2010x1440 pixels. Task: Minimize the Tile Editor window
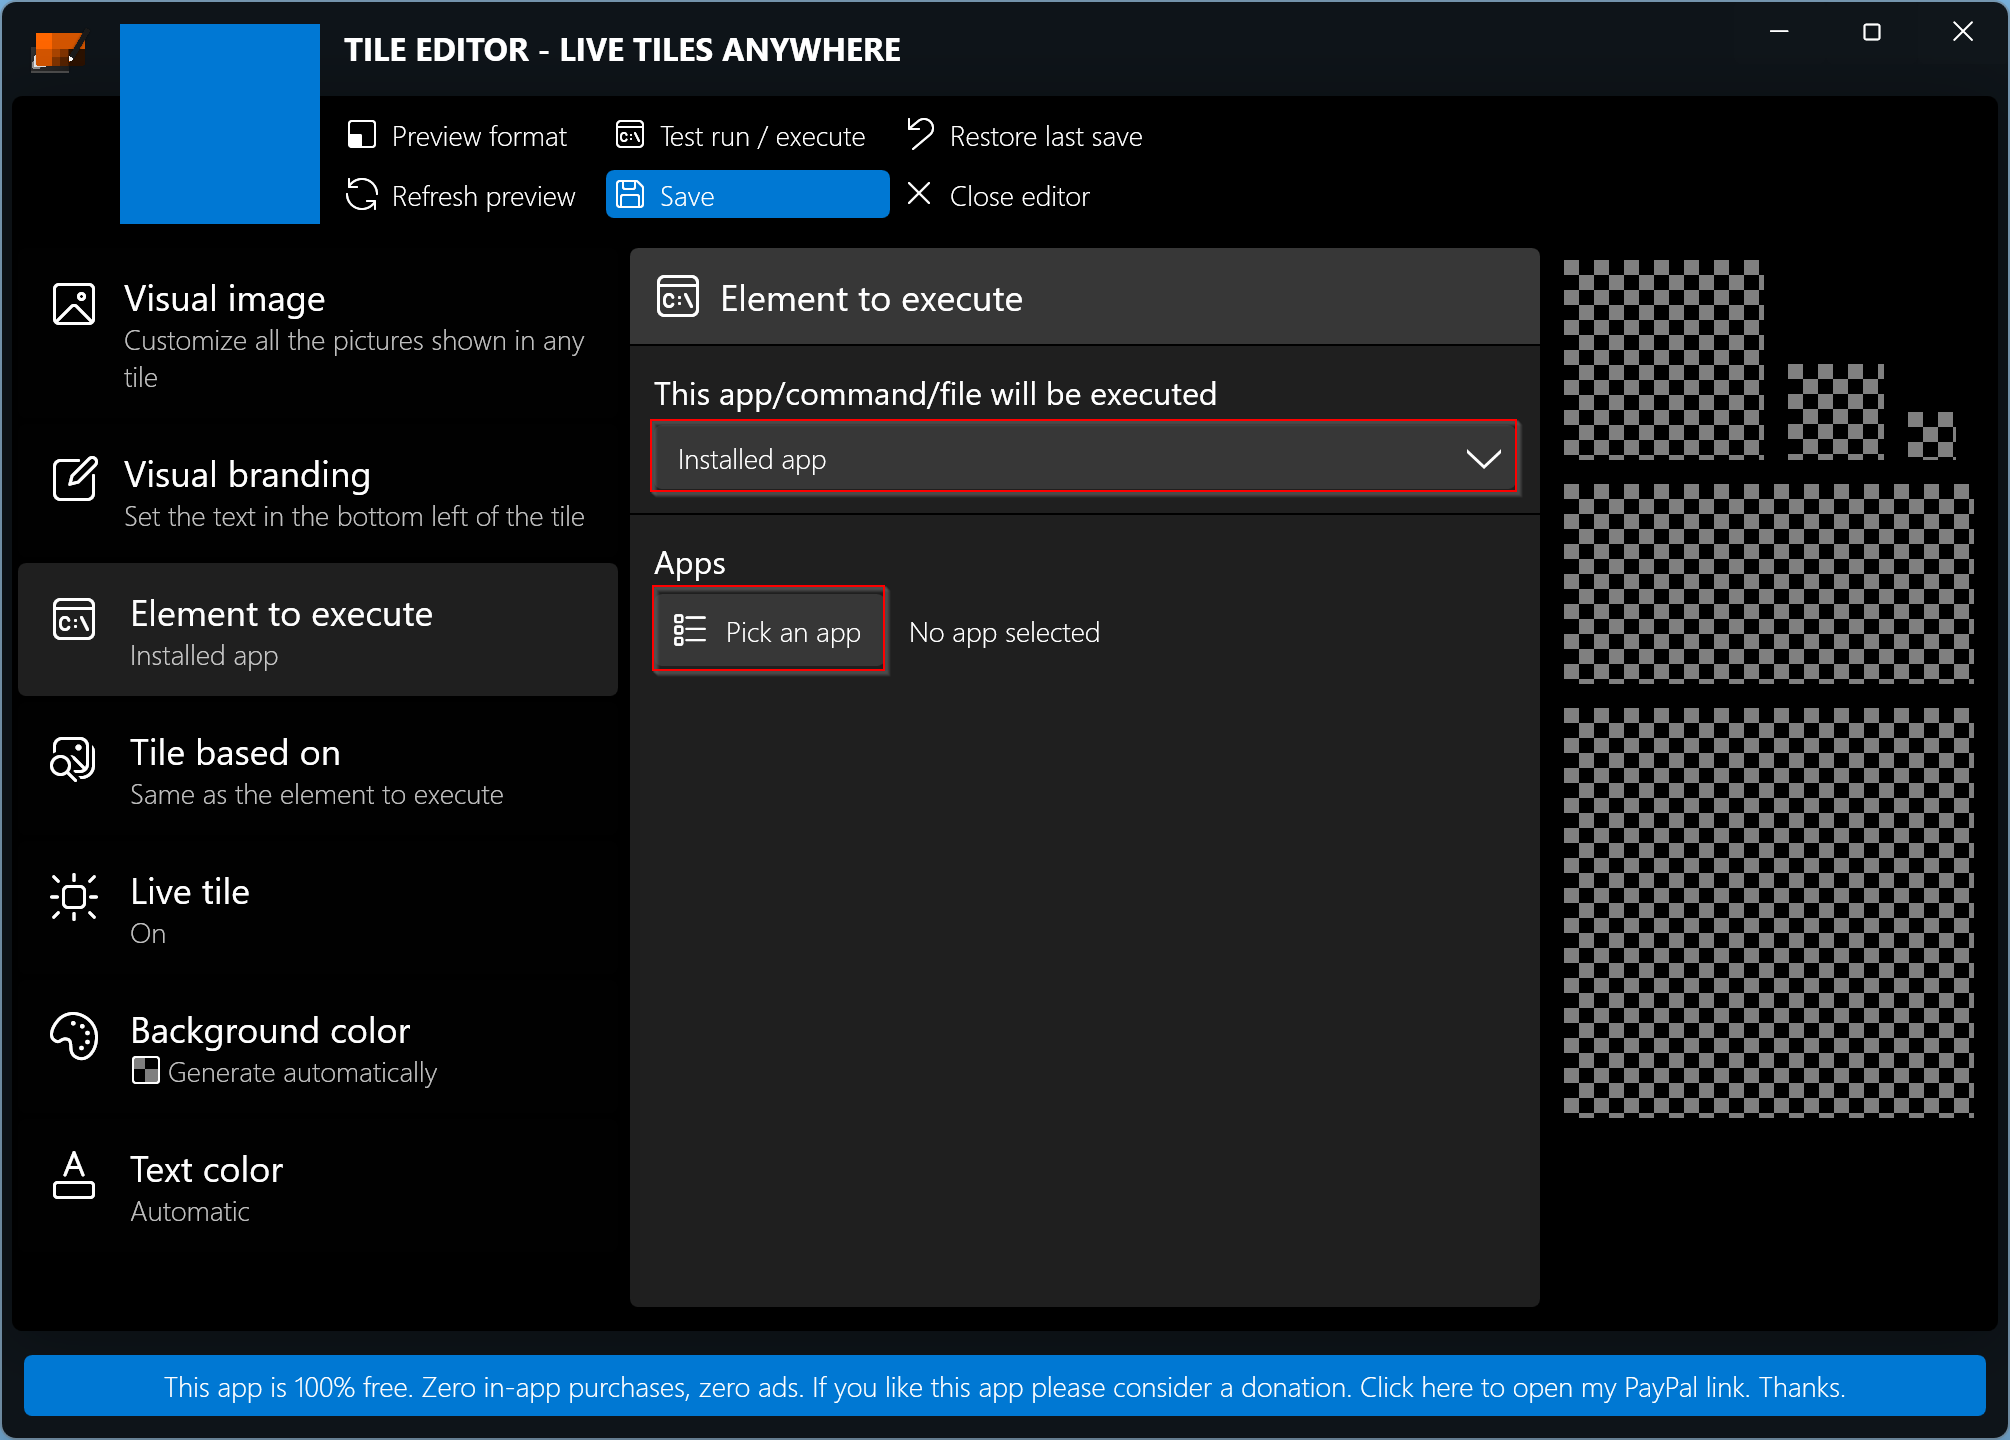coord(1779,32)
